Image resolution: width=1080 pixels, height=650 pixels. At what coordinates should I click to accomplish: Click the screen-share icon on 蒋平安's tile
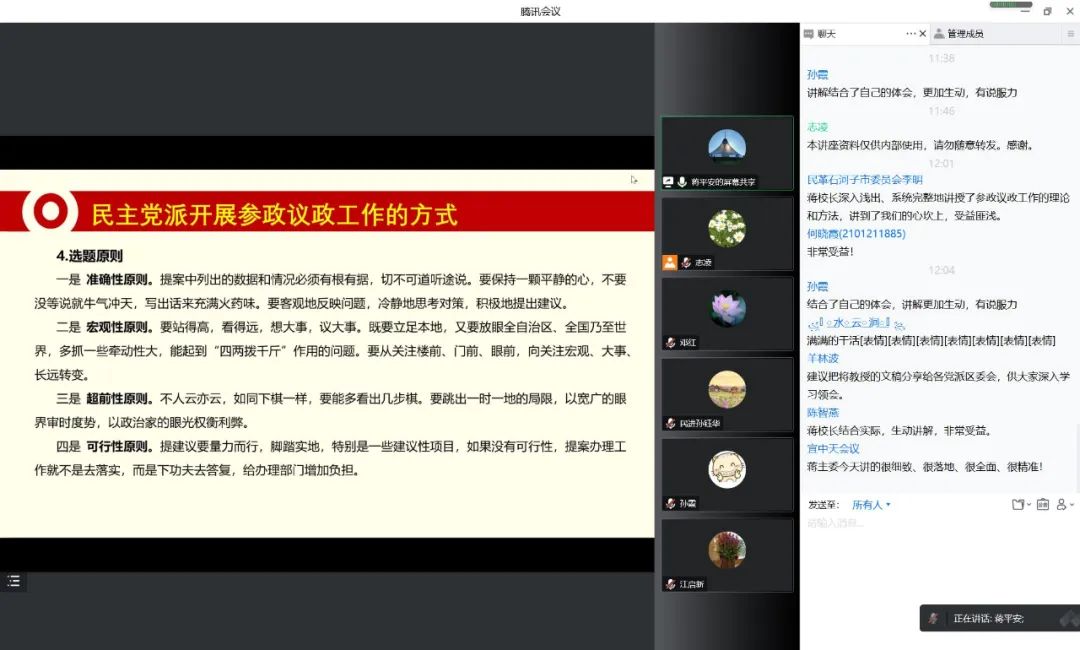click(x=669, y=182)
